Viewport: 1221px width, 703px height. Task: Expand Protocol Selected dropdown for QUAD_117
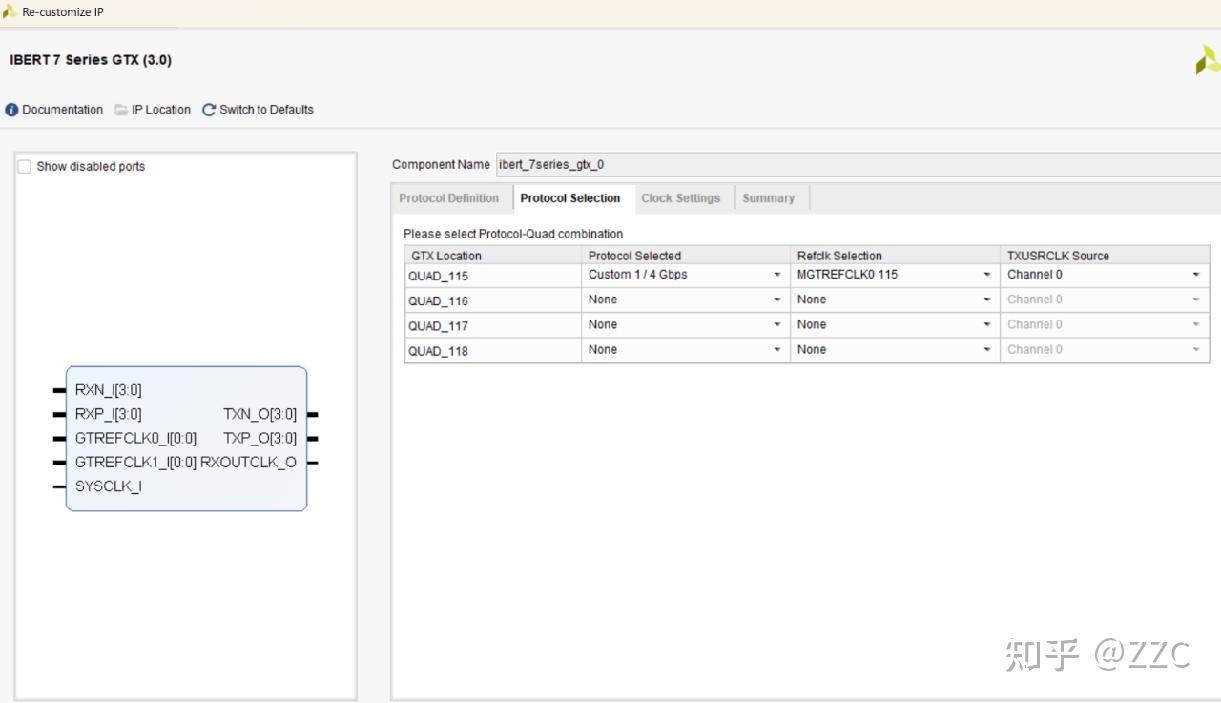(x=777, y=325)
